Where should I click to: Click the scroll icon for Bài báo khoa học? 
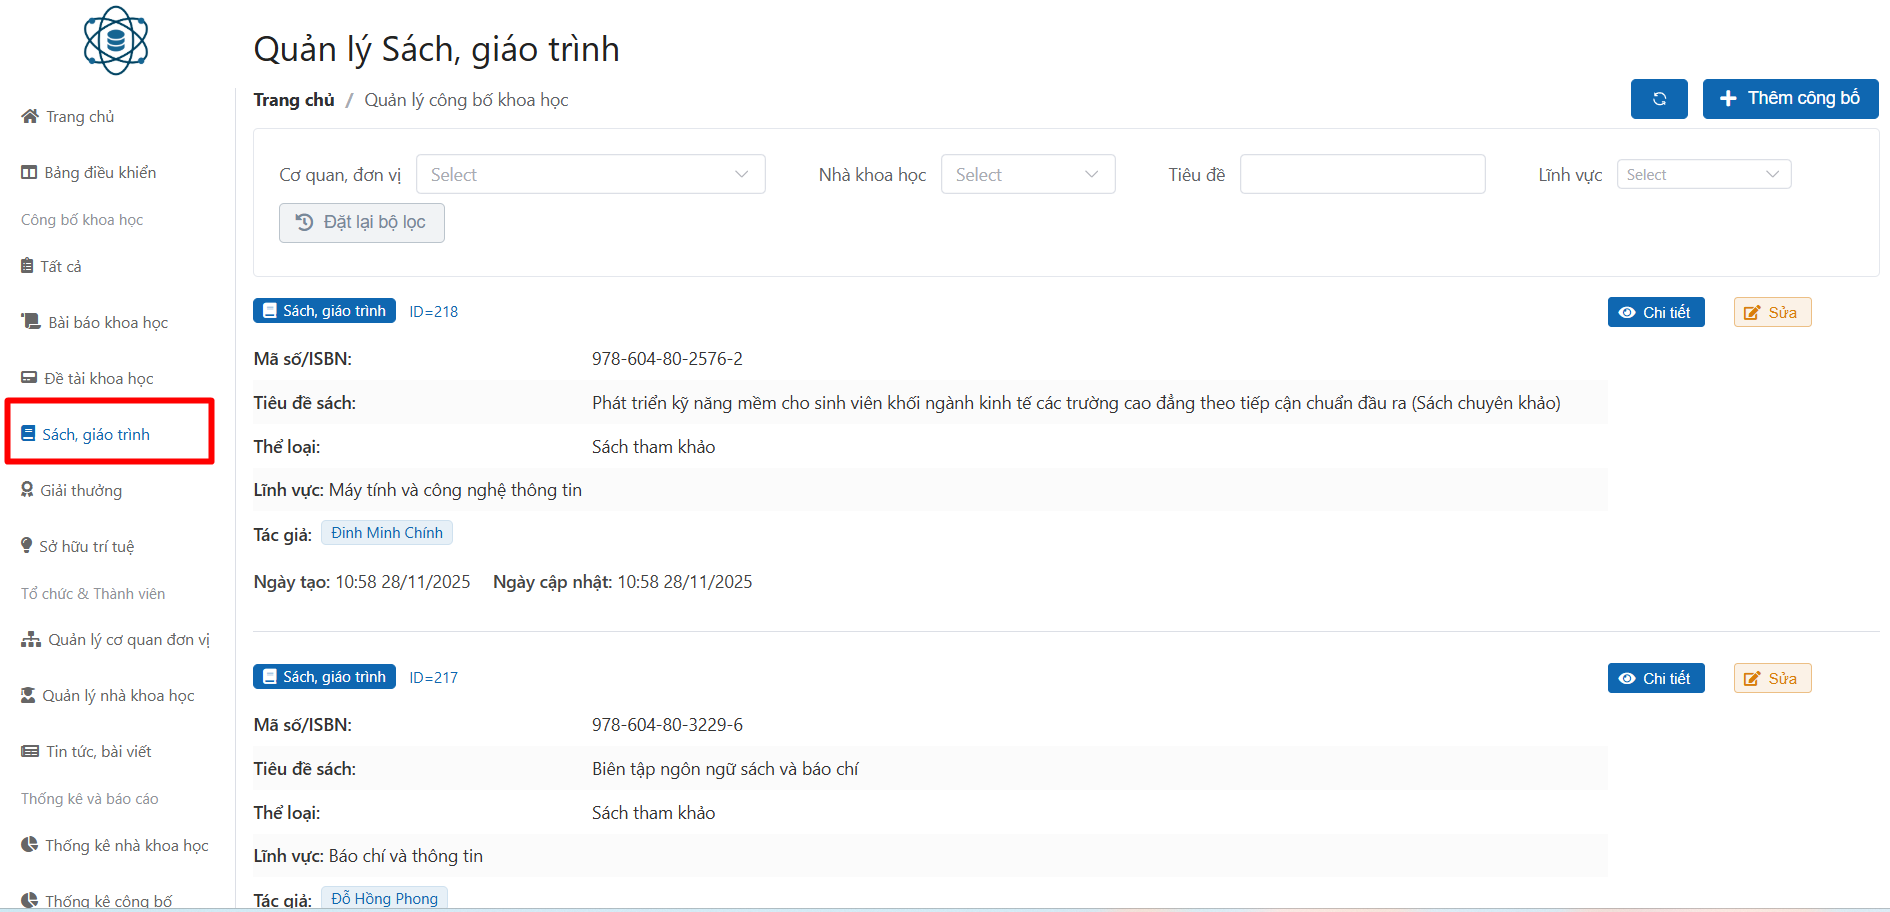31,322
